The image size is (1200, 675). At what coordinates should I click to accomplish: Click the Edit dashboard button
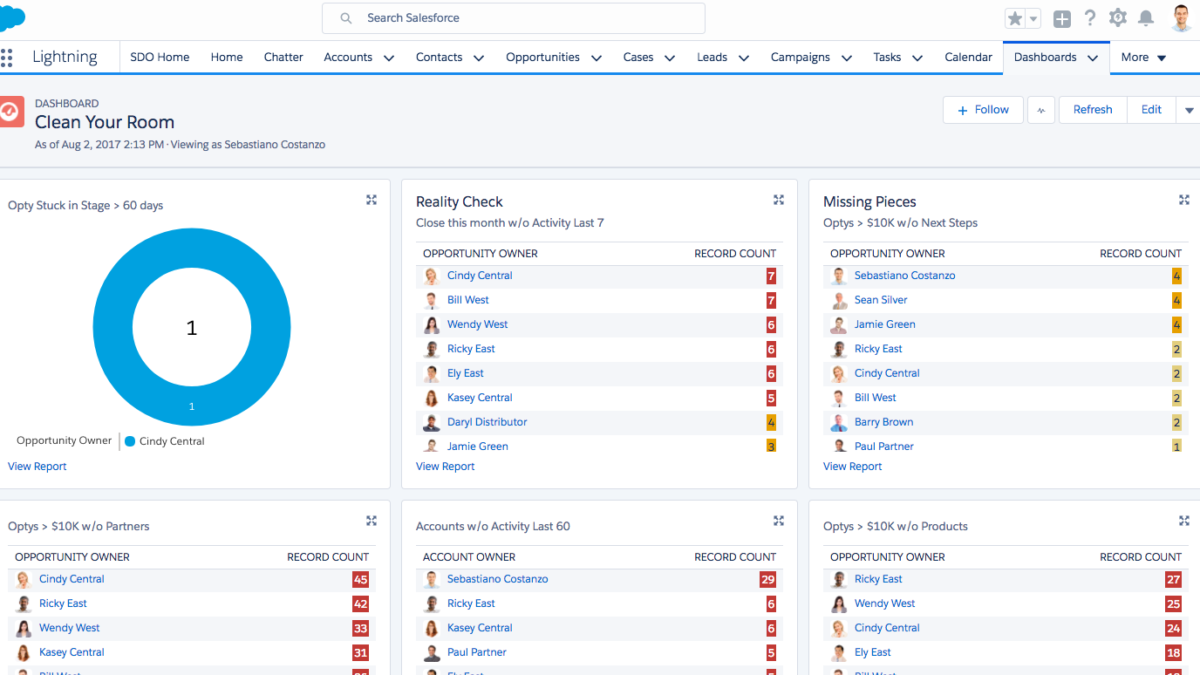[x=1151, y=110]
